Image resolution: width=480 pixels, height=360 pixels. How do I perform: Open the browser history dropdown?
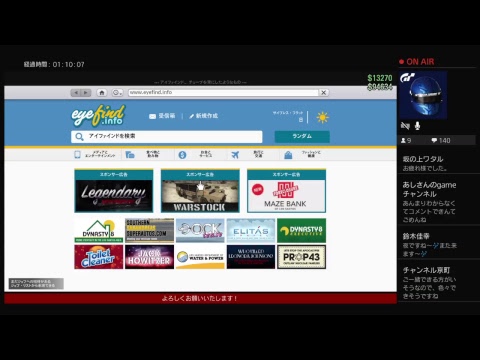(x=117, y=92)
